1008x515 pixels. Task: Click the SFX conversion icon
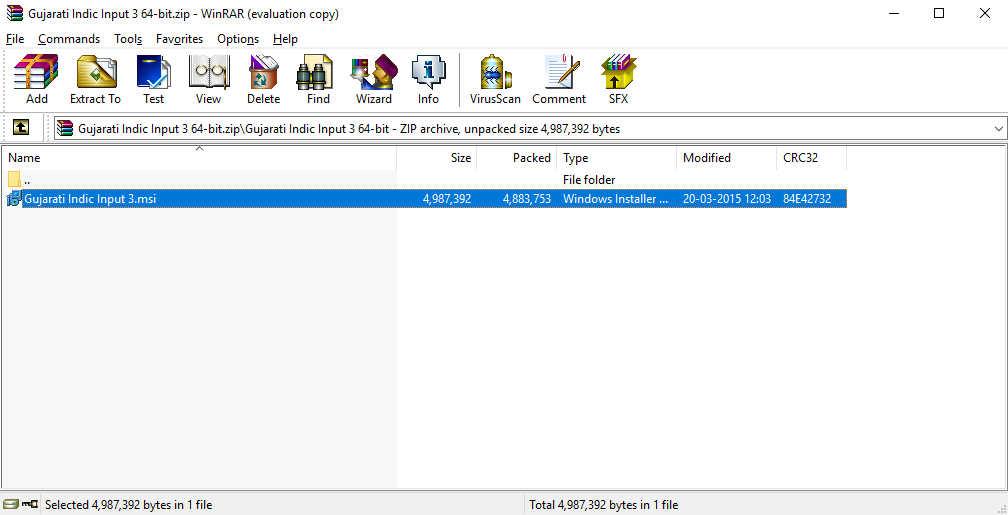pos(618,79)
